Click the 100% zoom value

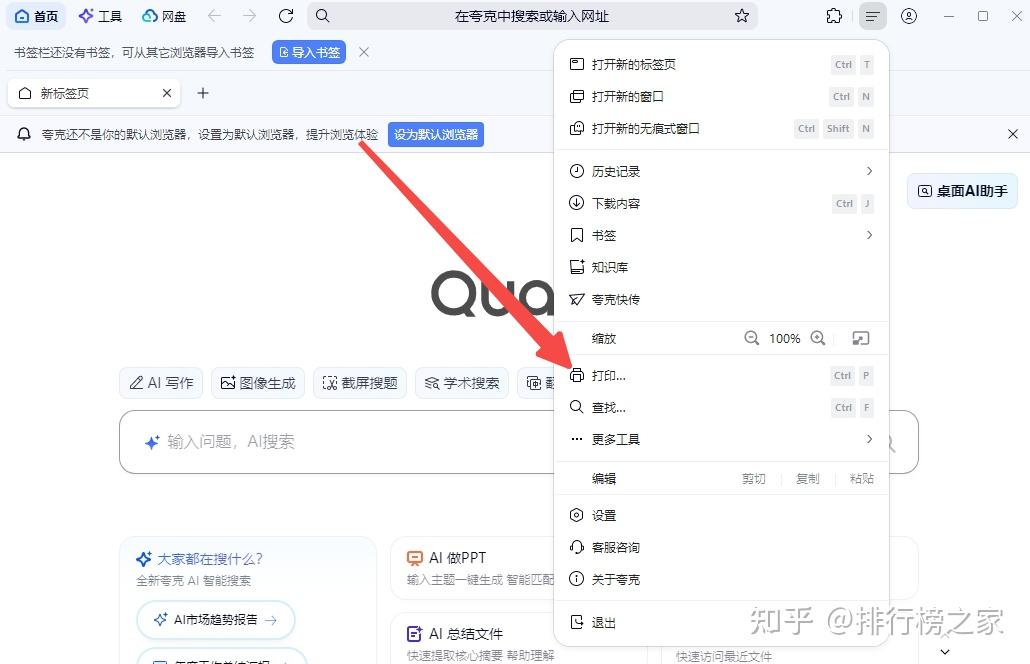(x=784, y=339)
